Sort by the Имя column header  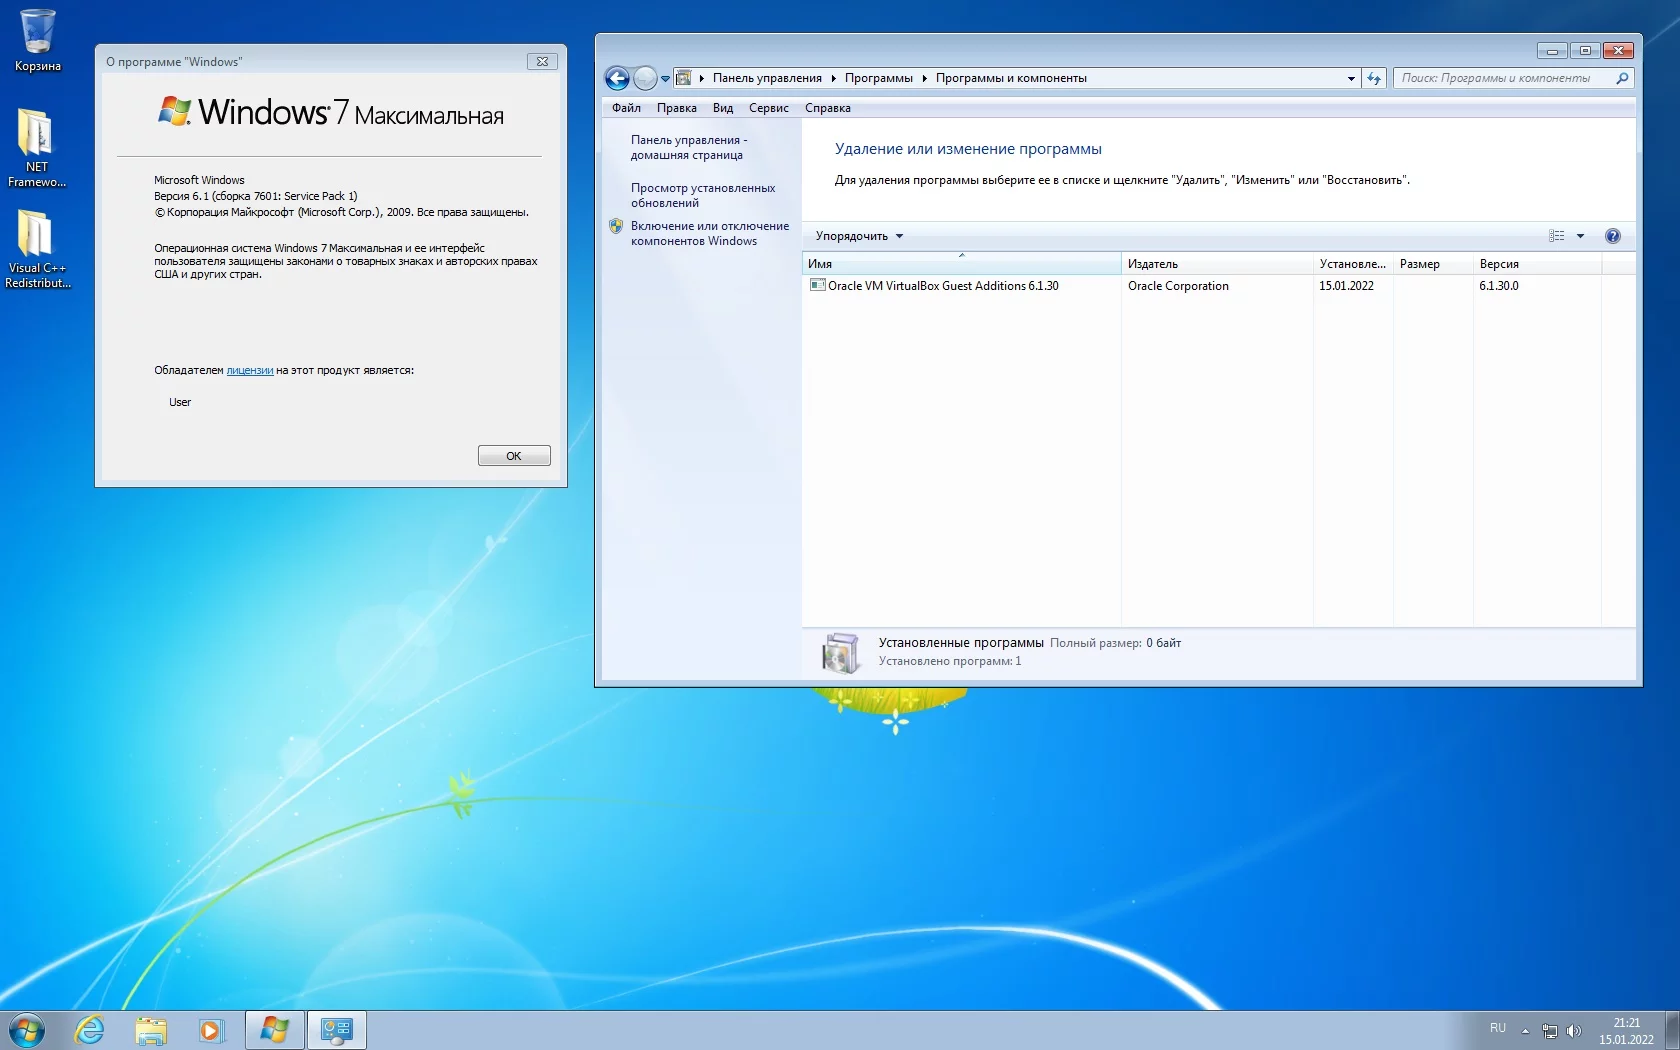pyautogui.click(x=961, y=264)
